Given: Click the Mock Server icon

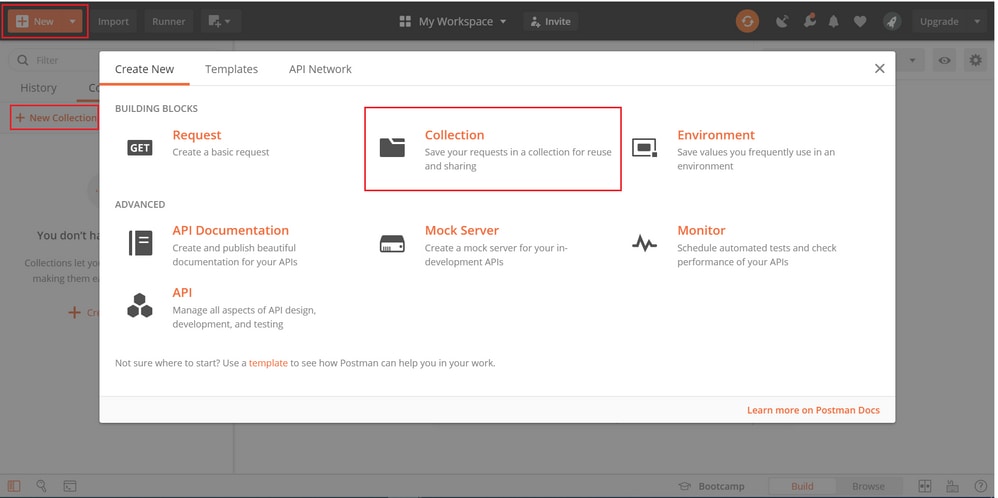Looking at the screenshot, I should (392, 243).
